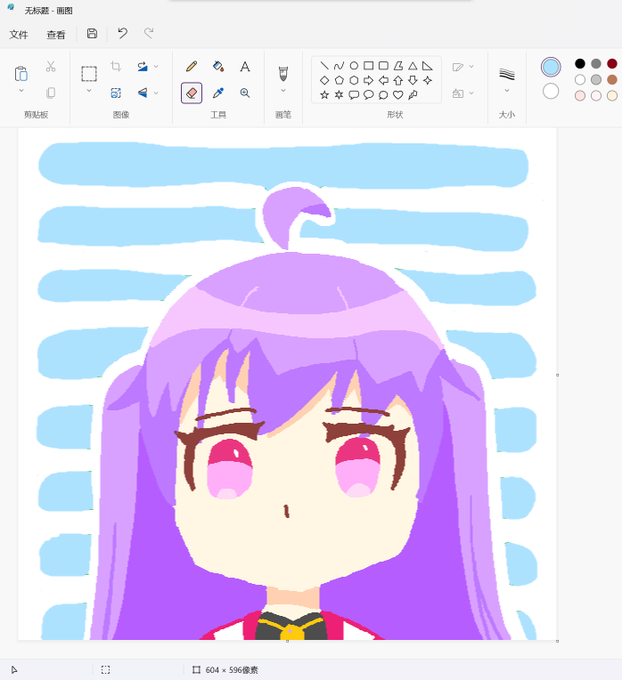Pick the cream palette color
Screen dimensions: 622x680
612,96
